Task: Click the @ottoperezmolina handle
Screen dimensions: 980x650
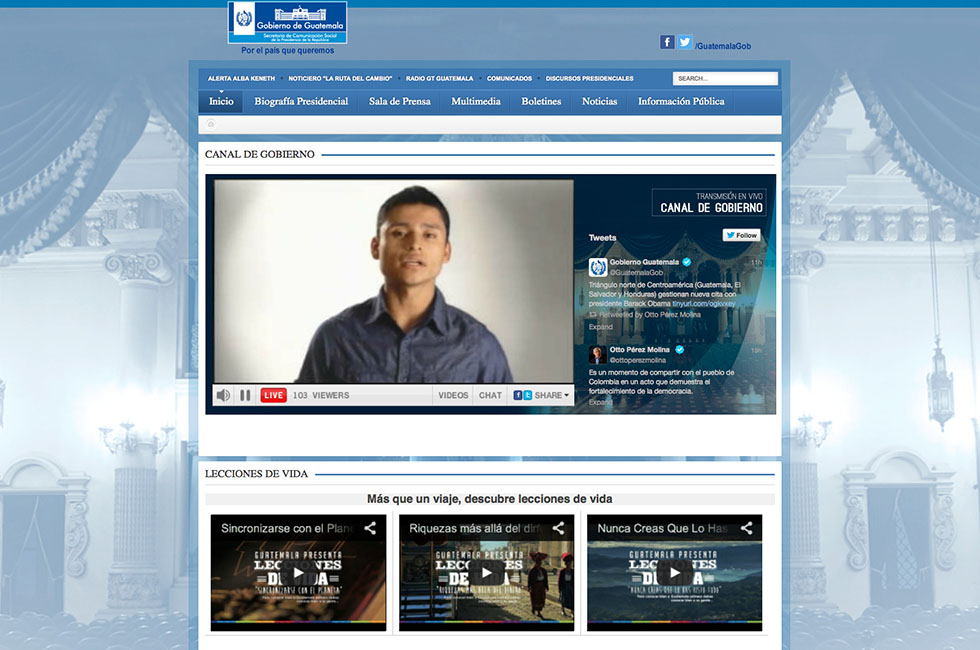Action: (x=638, y=360)
